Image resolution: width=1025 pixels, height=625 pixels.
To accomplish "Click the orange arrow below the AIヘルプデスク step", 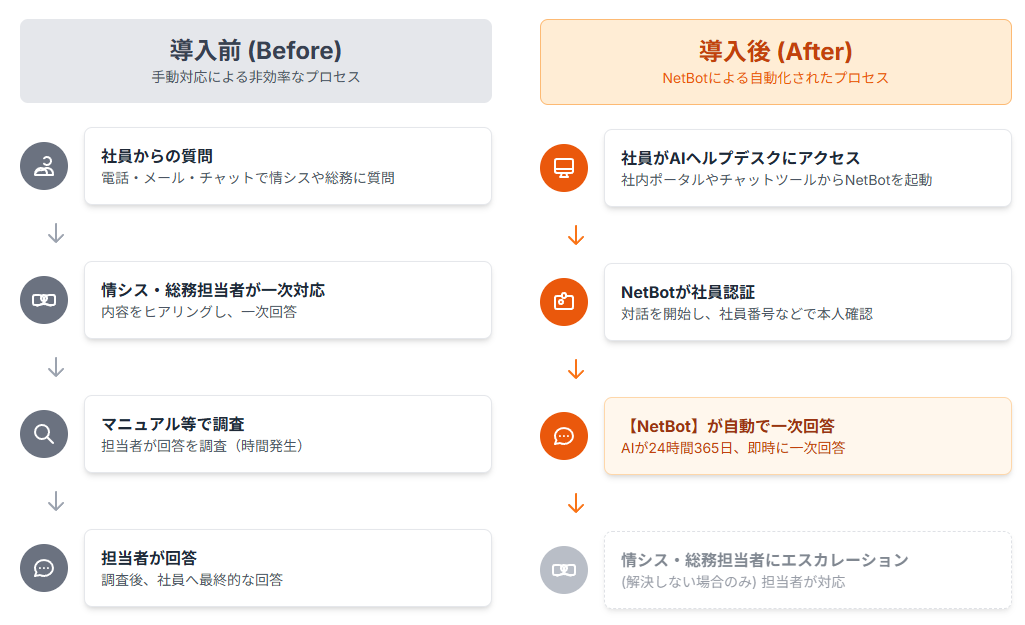I will 576,236.
